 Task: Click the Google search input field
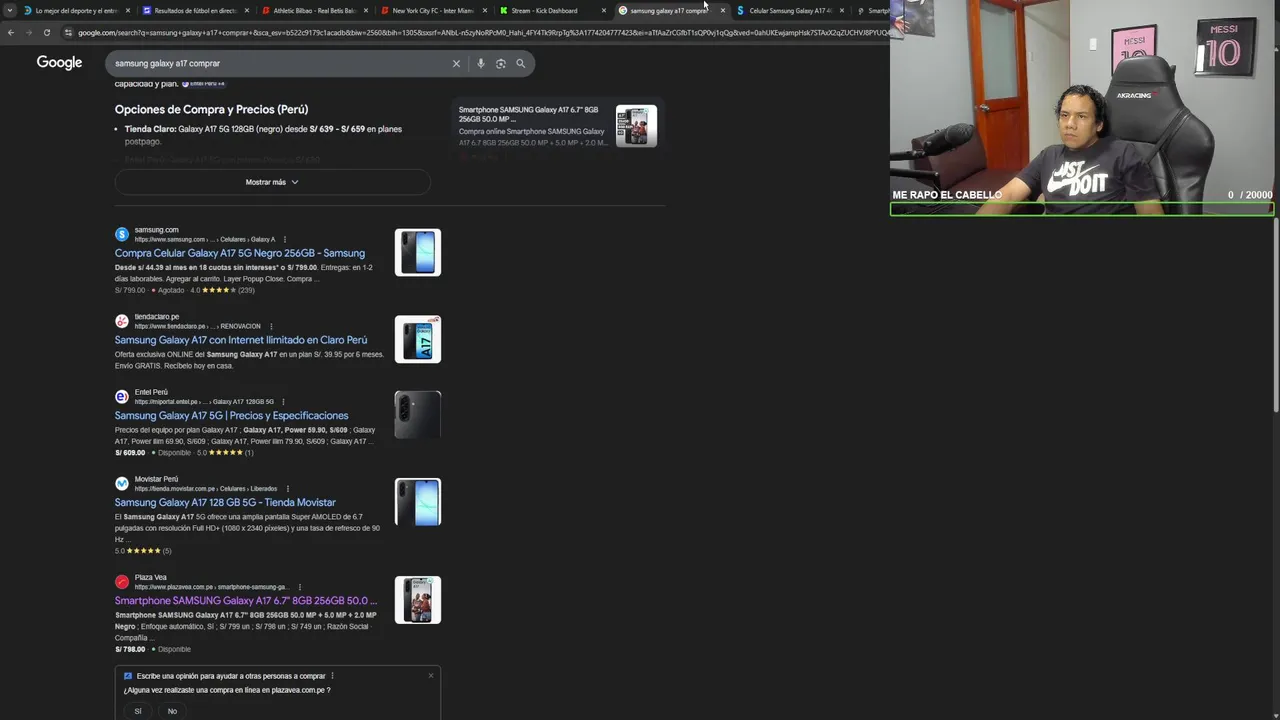280,63
